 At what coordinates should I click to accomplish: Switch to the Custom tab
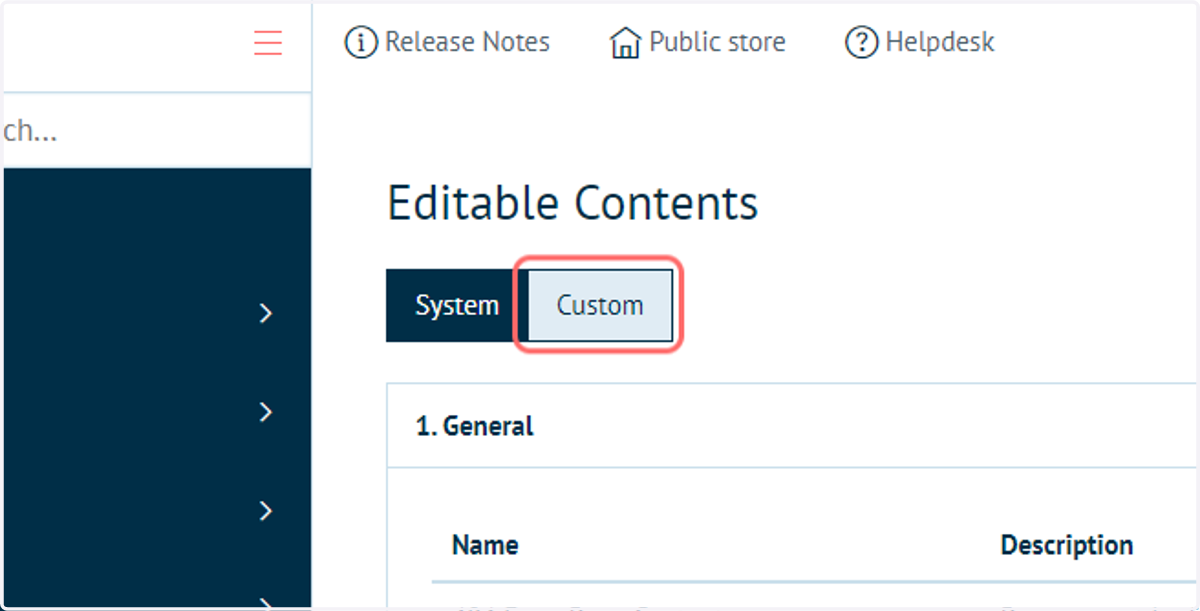tap(600, 305)
